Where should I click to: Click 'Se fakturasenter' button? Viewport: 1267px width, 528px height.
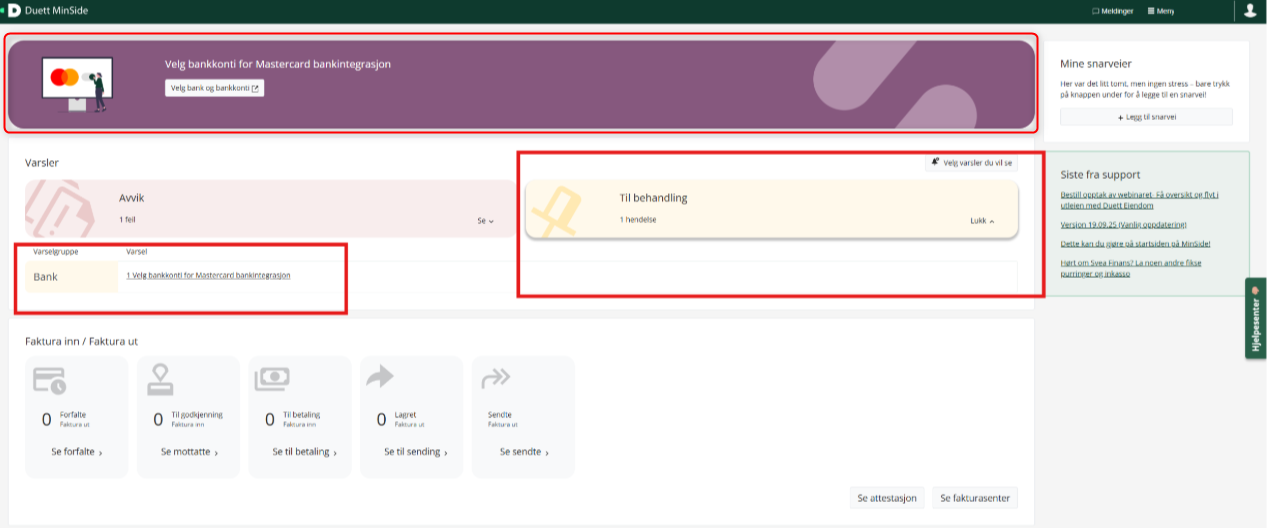pos(975,498)
